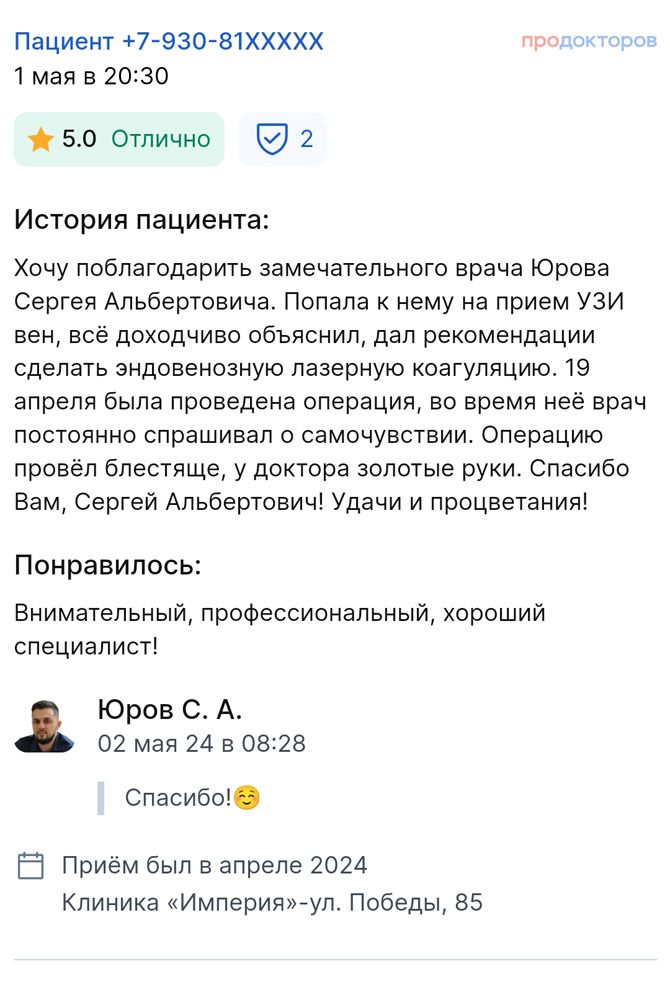
Task: Click the История пациента heading
Action: [141, 220]
